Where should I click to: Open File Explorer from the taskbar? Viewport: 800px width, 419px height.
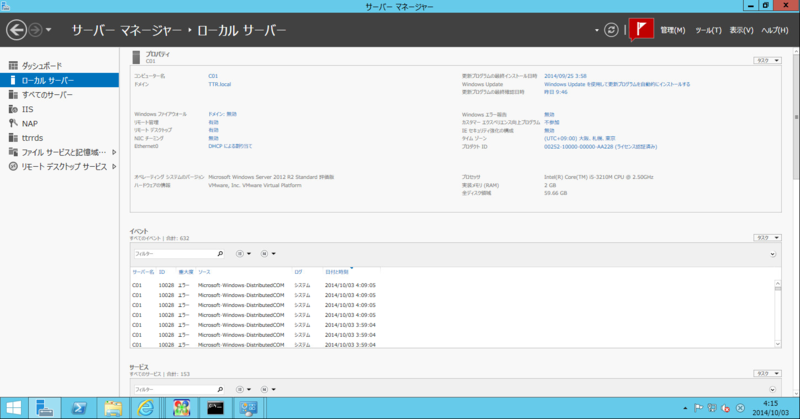pos(113,408)
